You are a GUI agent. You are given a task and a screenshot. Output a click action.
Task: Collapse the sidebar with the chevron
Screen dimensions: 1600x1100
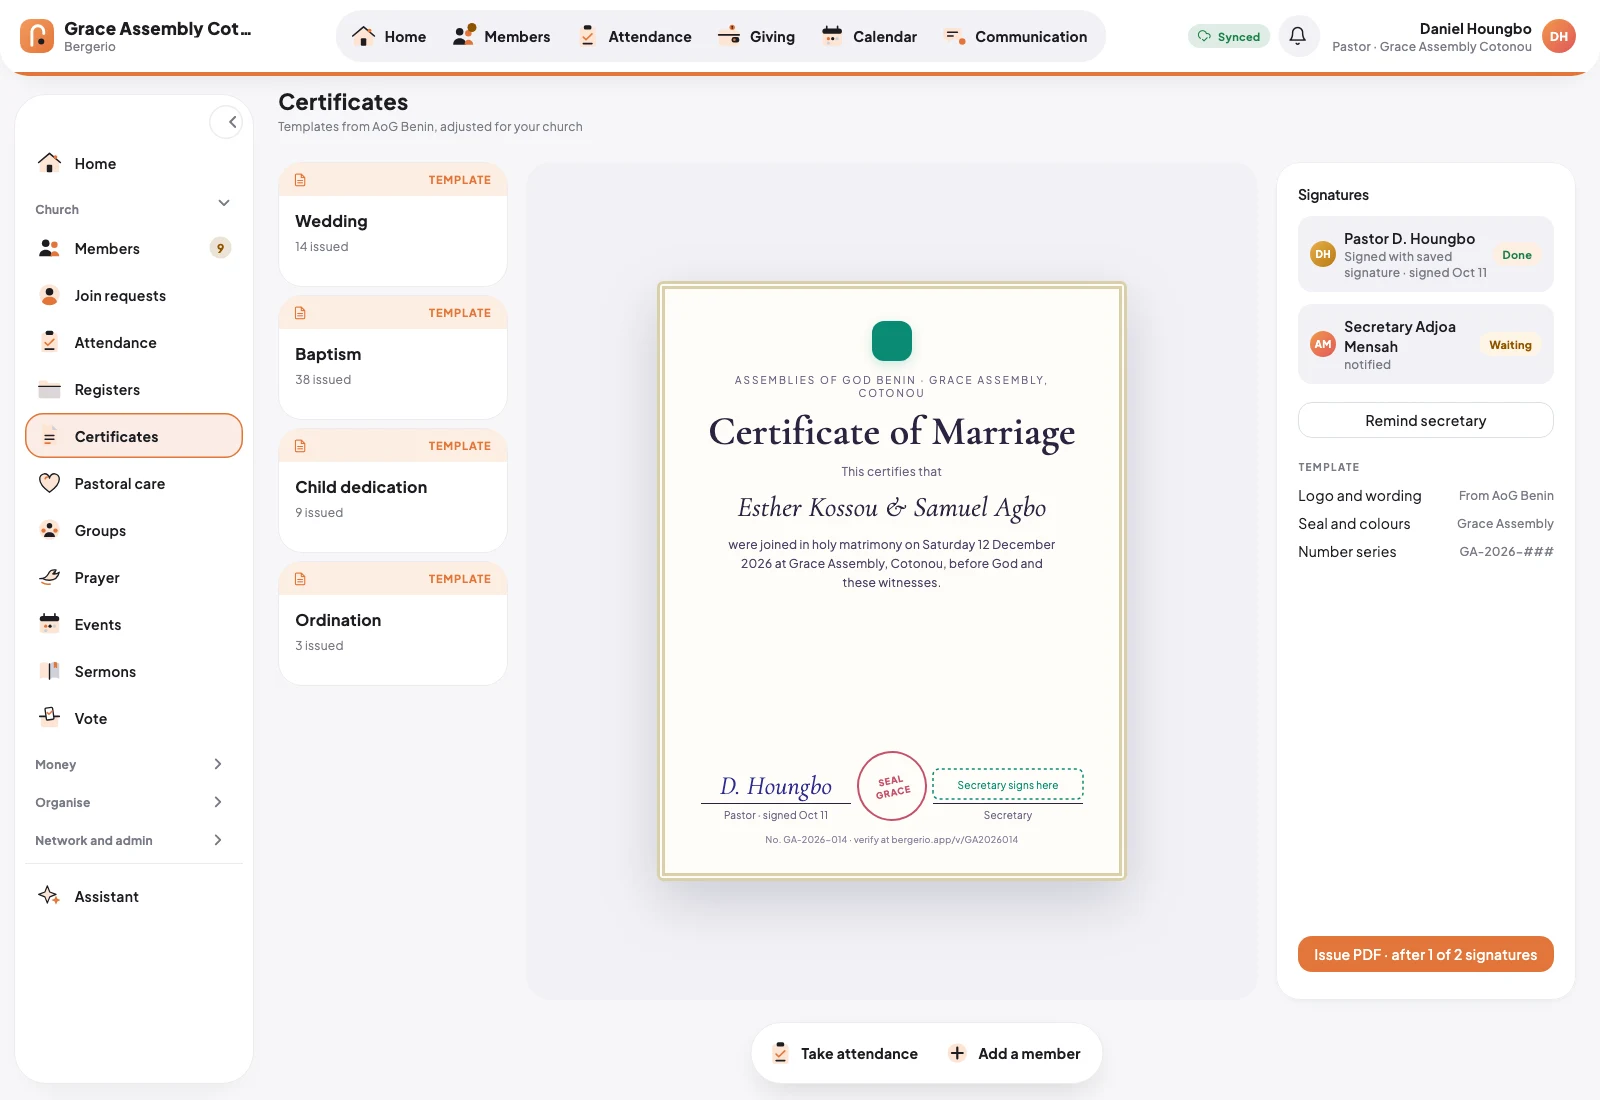[x=226, y=122]
